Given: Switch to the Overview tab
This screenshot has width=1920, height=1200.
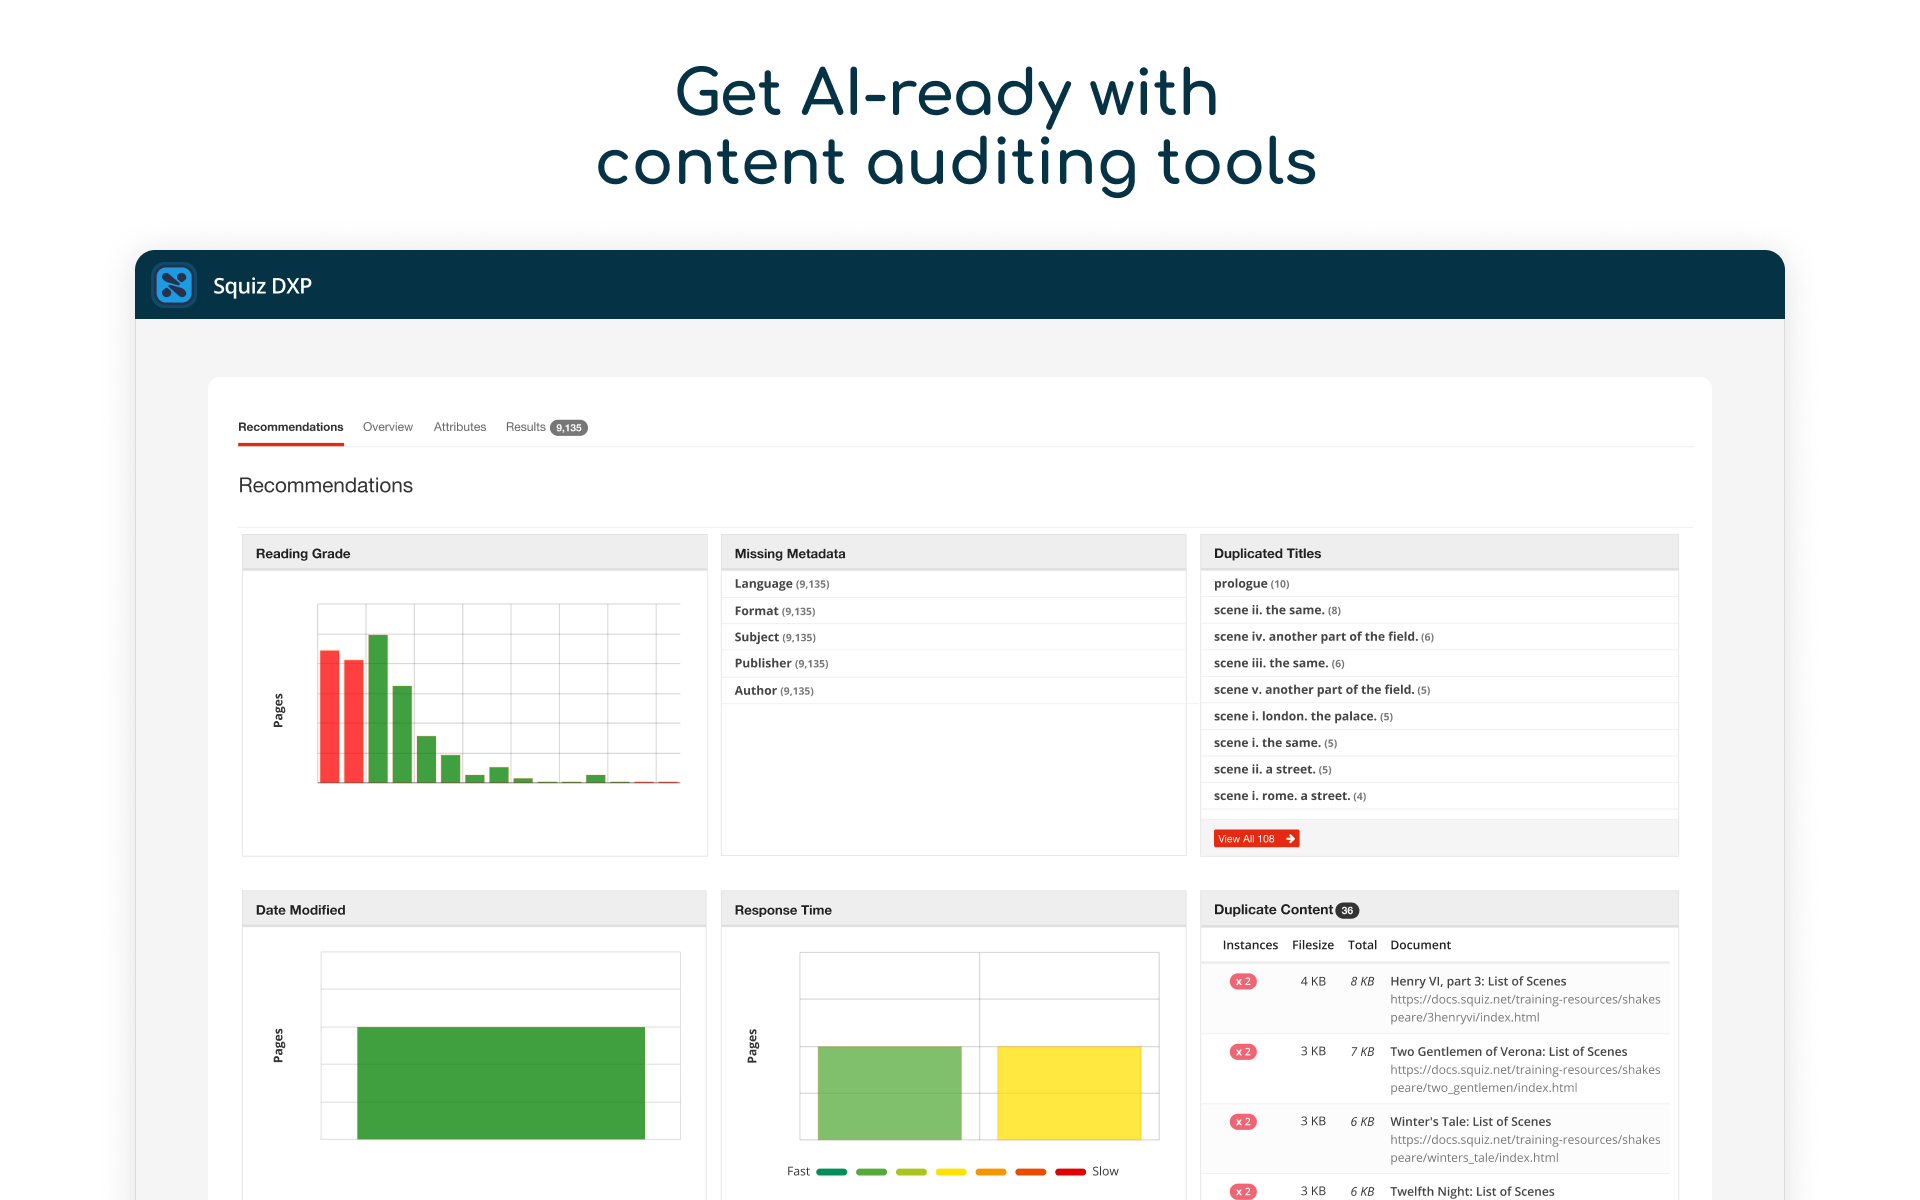Looking at the screenshot, I should click(387, 427).
